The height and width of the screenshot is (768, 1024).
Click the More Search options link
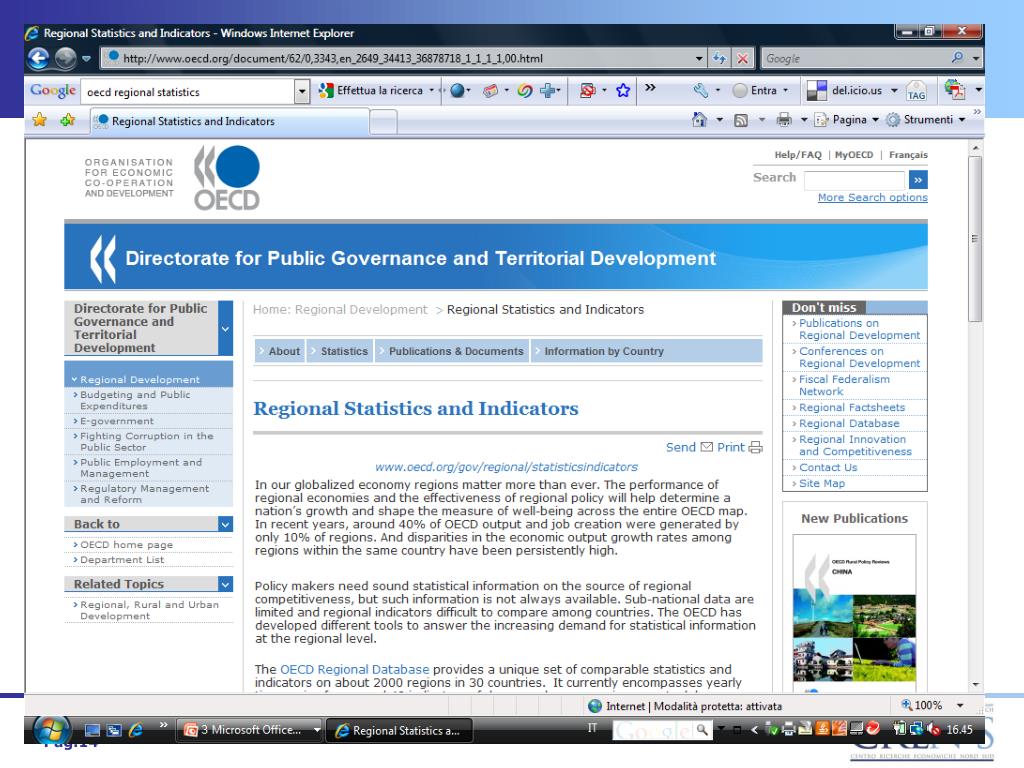point(872,197)
